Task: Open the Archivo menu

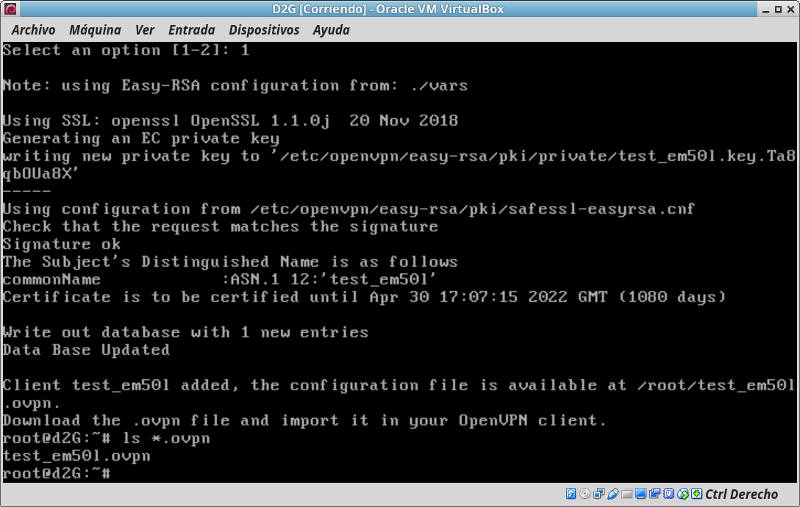Action: pyautogui.click(x=33, y=30)
